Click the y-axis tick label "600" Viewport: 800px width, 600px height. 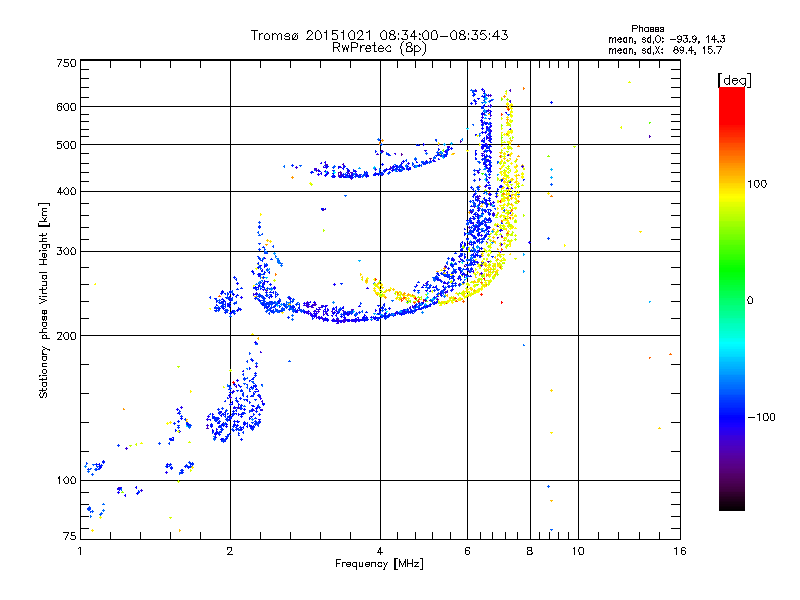[66, 107]
